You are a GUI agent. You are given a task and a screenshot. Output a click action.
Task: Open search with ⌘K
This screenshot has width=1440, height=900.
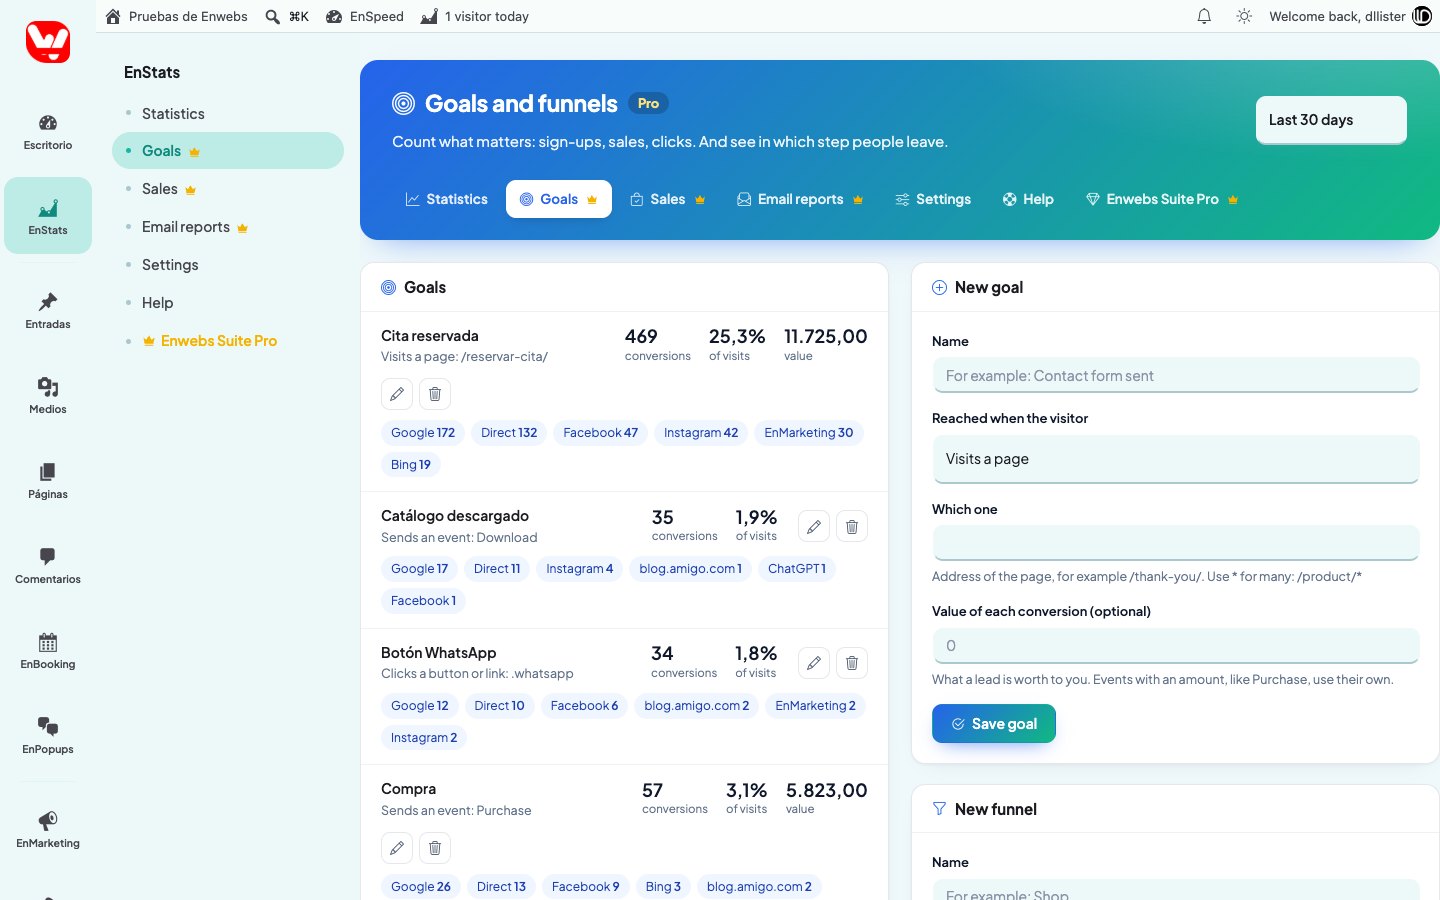click(287, 16)
